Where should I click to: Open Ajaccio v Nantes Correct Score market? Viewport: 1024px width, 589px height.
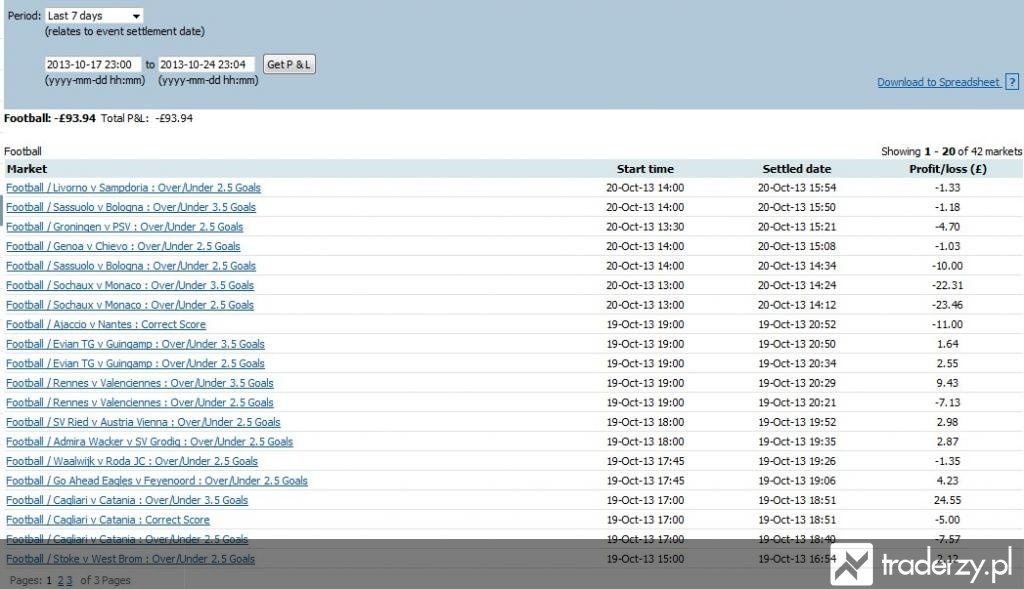(106, 325)
